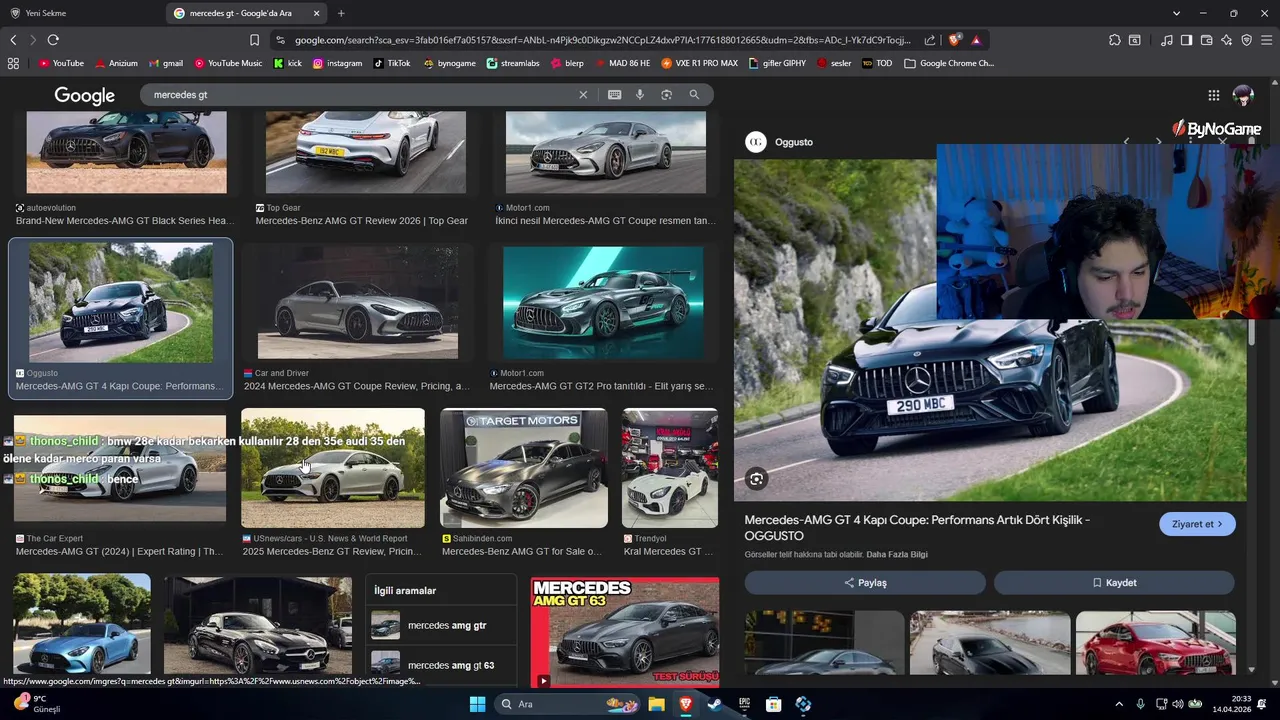Open the red Mercedes related image in preview

tap(1155, 643)
